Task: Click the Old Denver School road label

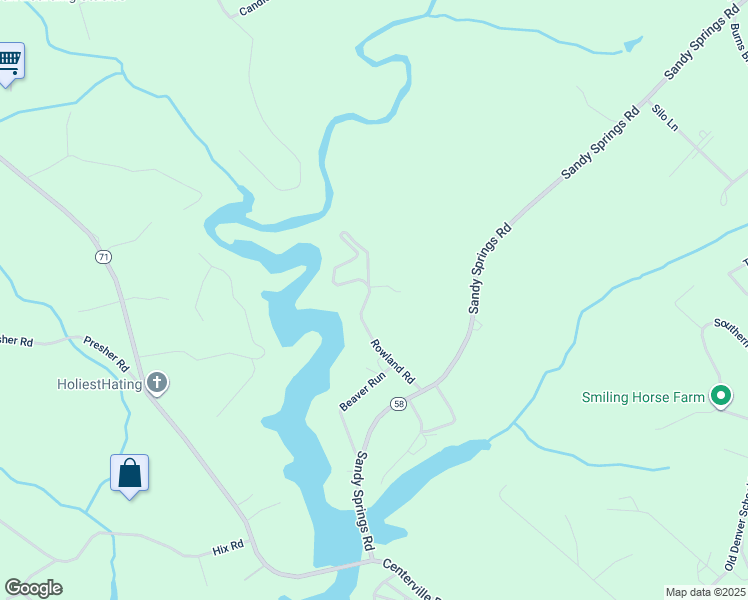Action: tap(736, 529)
